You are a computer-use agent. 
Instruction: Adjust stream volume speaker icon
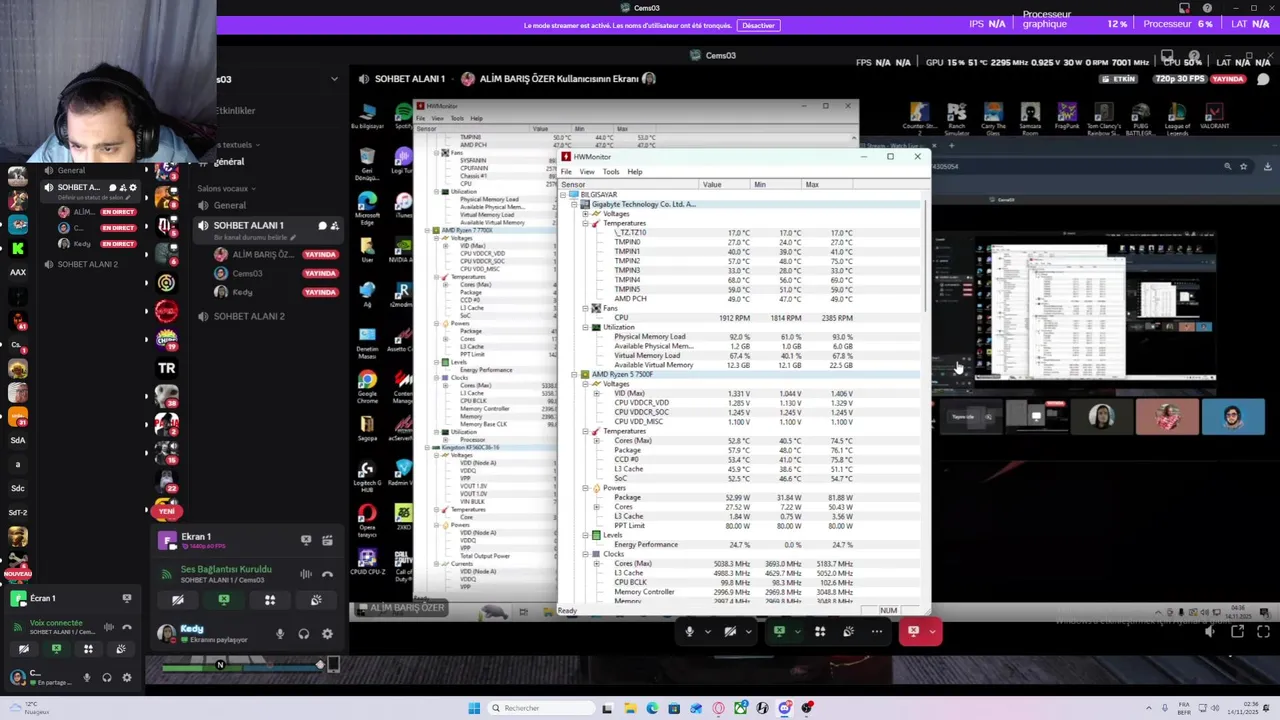click(x=1210, y=631)
